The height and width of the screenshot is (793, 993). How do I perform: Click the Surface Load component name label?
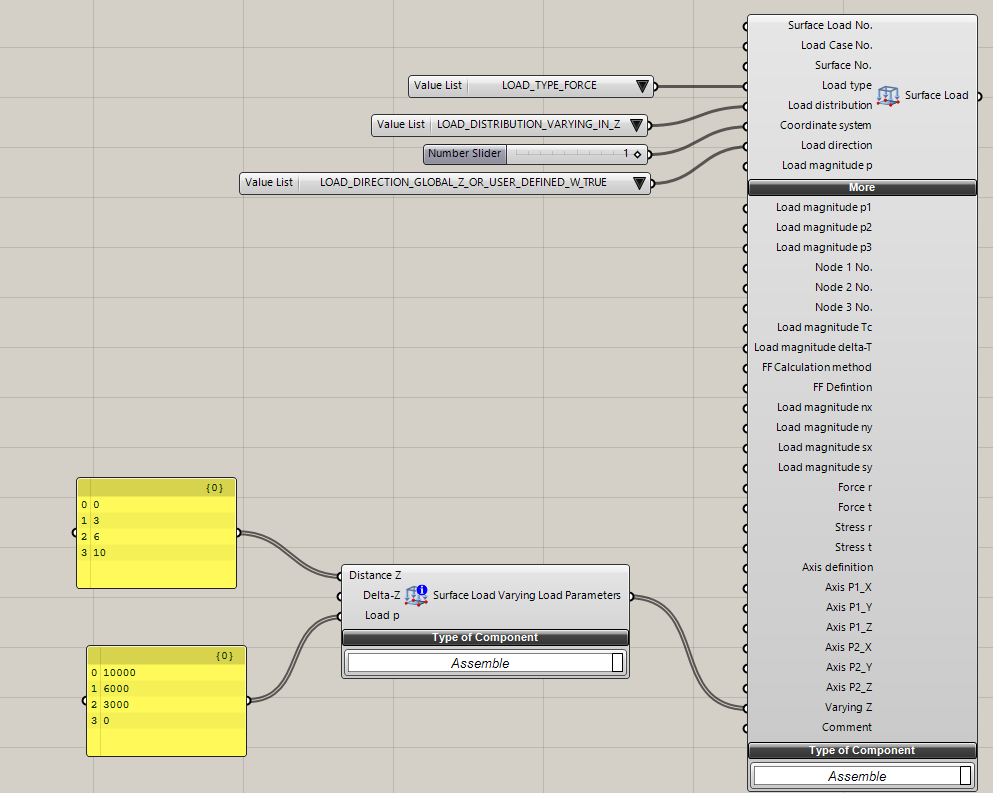click(937, 96)
